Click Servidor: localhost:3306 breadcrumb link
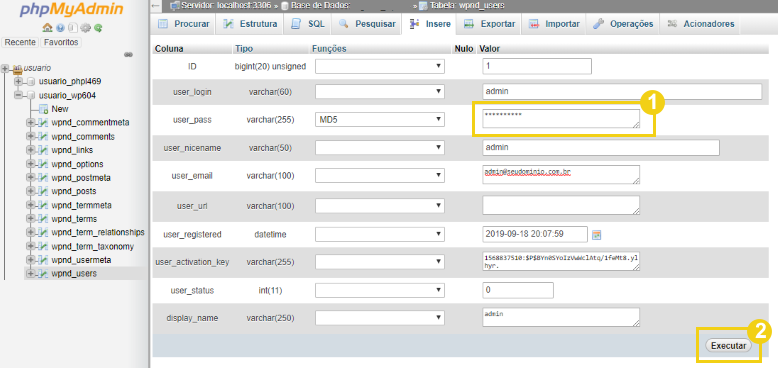This screenshot has width=778, height=368. [x=225, y=5]
